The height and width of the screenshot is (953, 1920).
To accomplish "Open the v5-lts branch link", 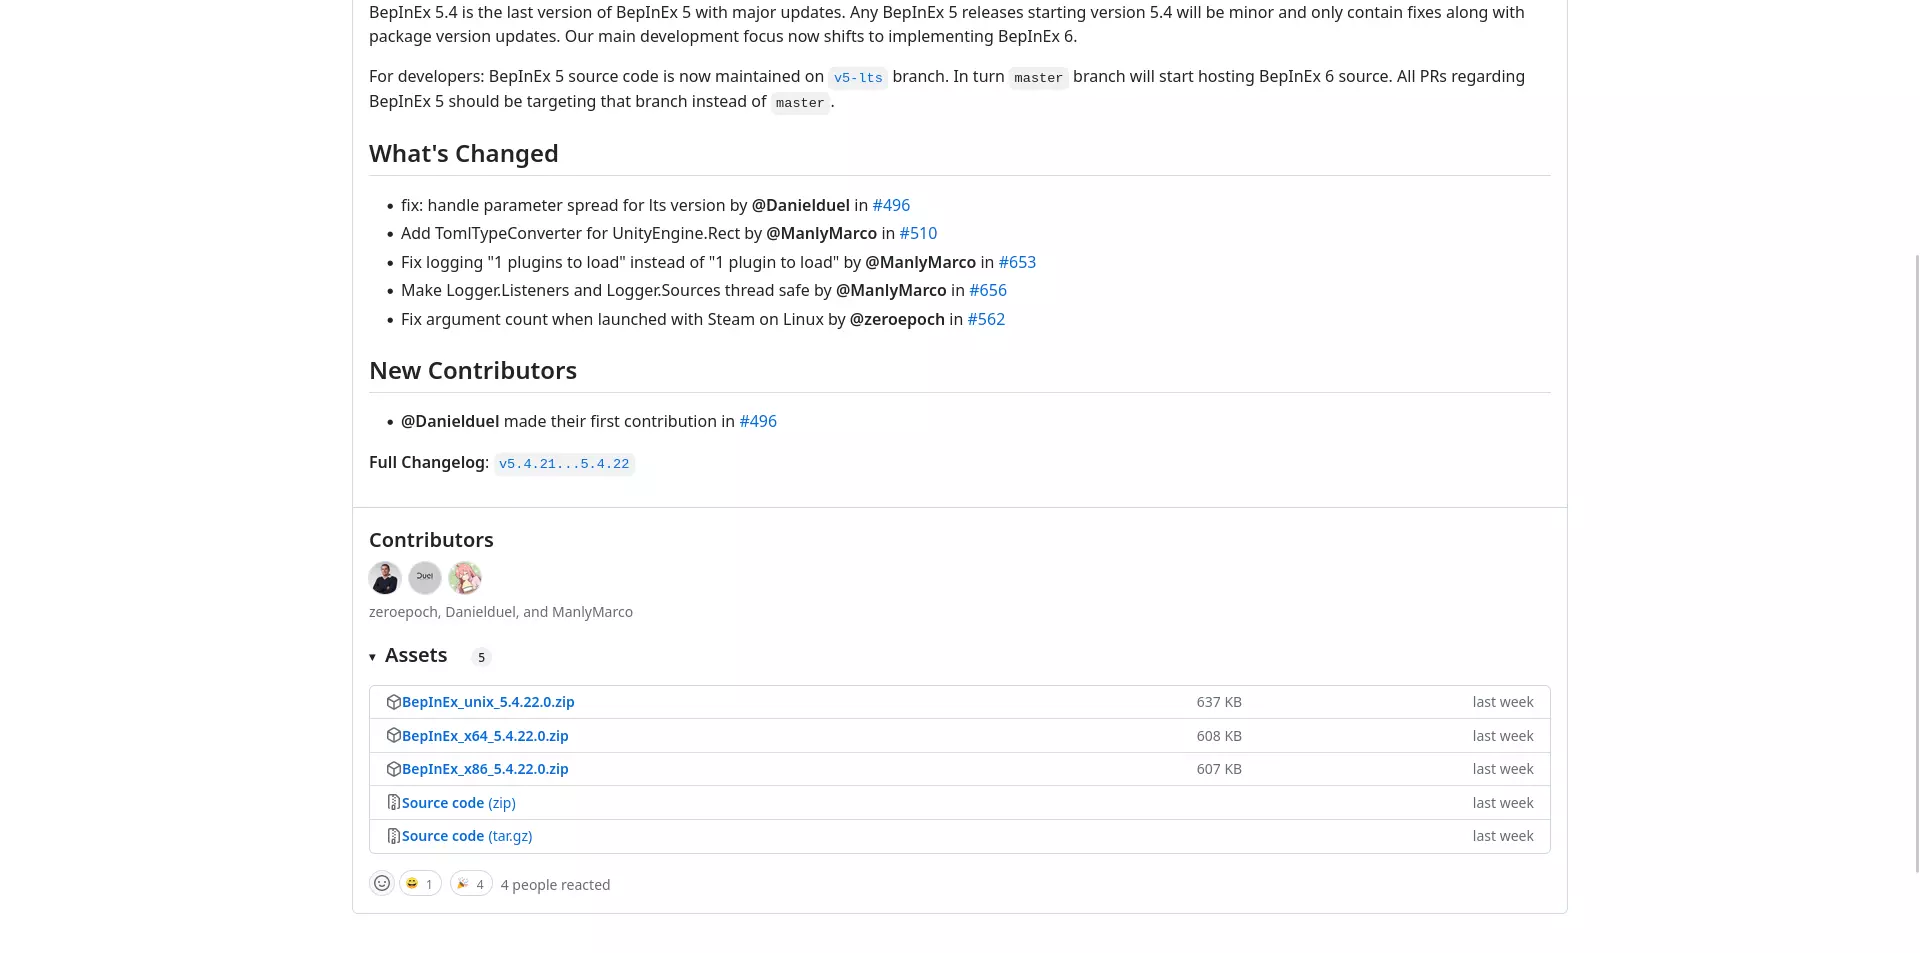I will (x=858, y=78).
